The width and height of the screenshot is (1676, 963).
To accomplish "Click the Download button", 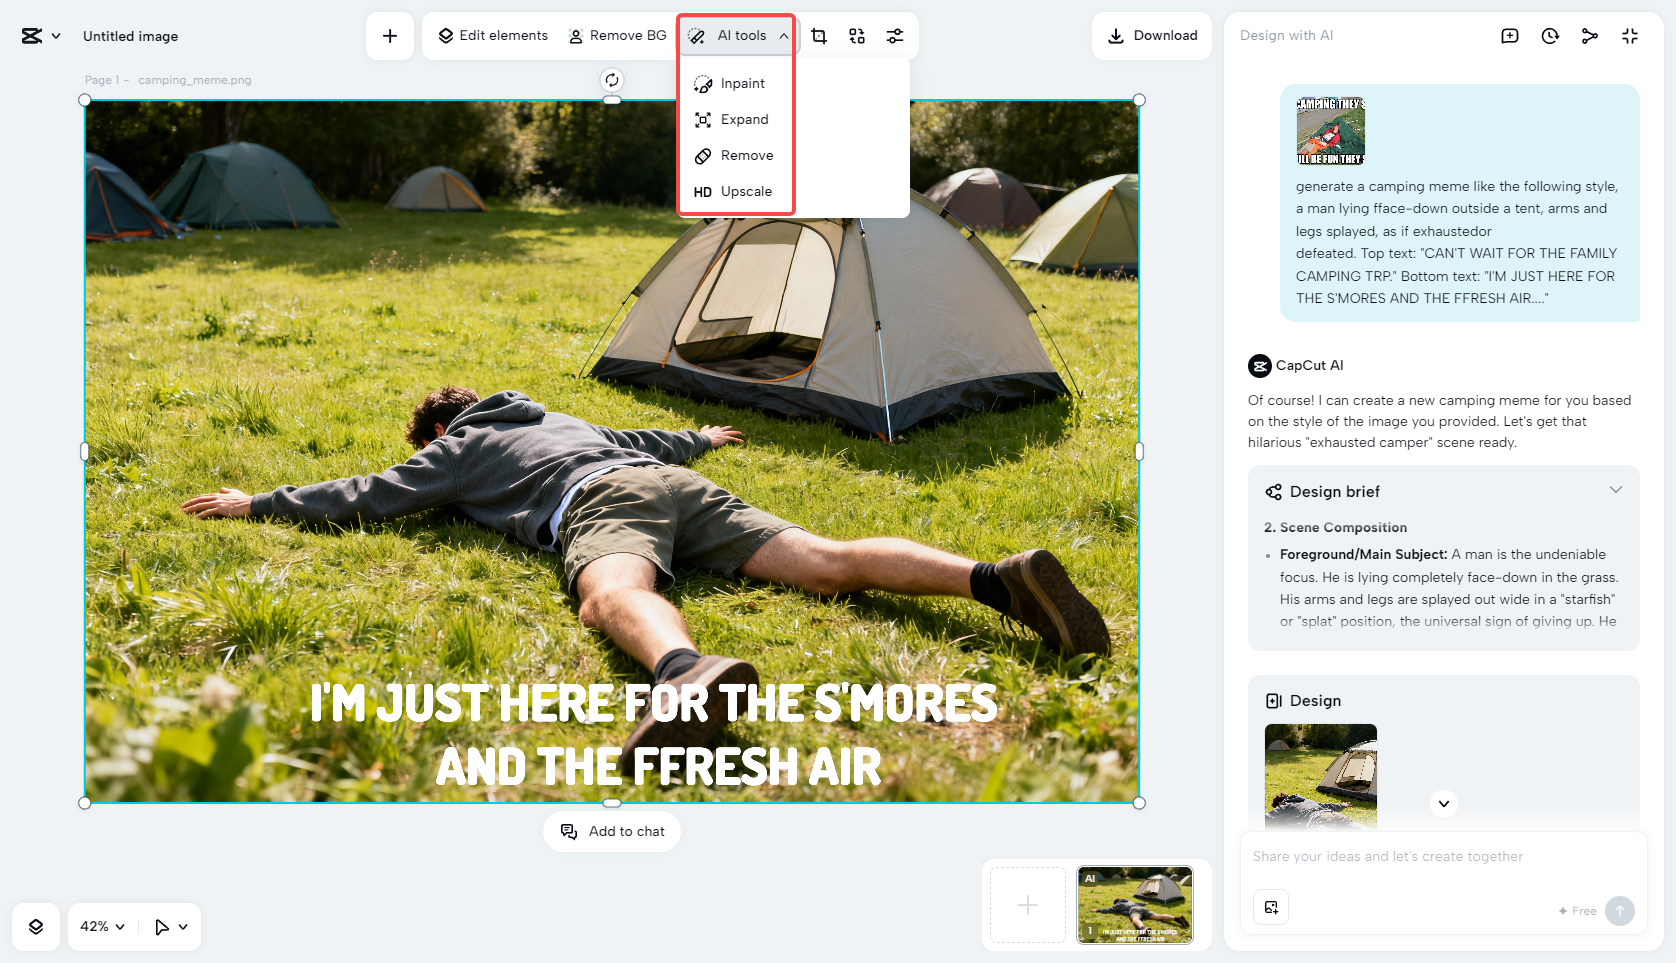I will [x=1152, y=35].
